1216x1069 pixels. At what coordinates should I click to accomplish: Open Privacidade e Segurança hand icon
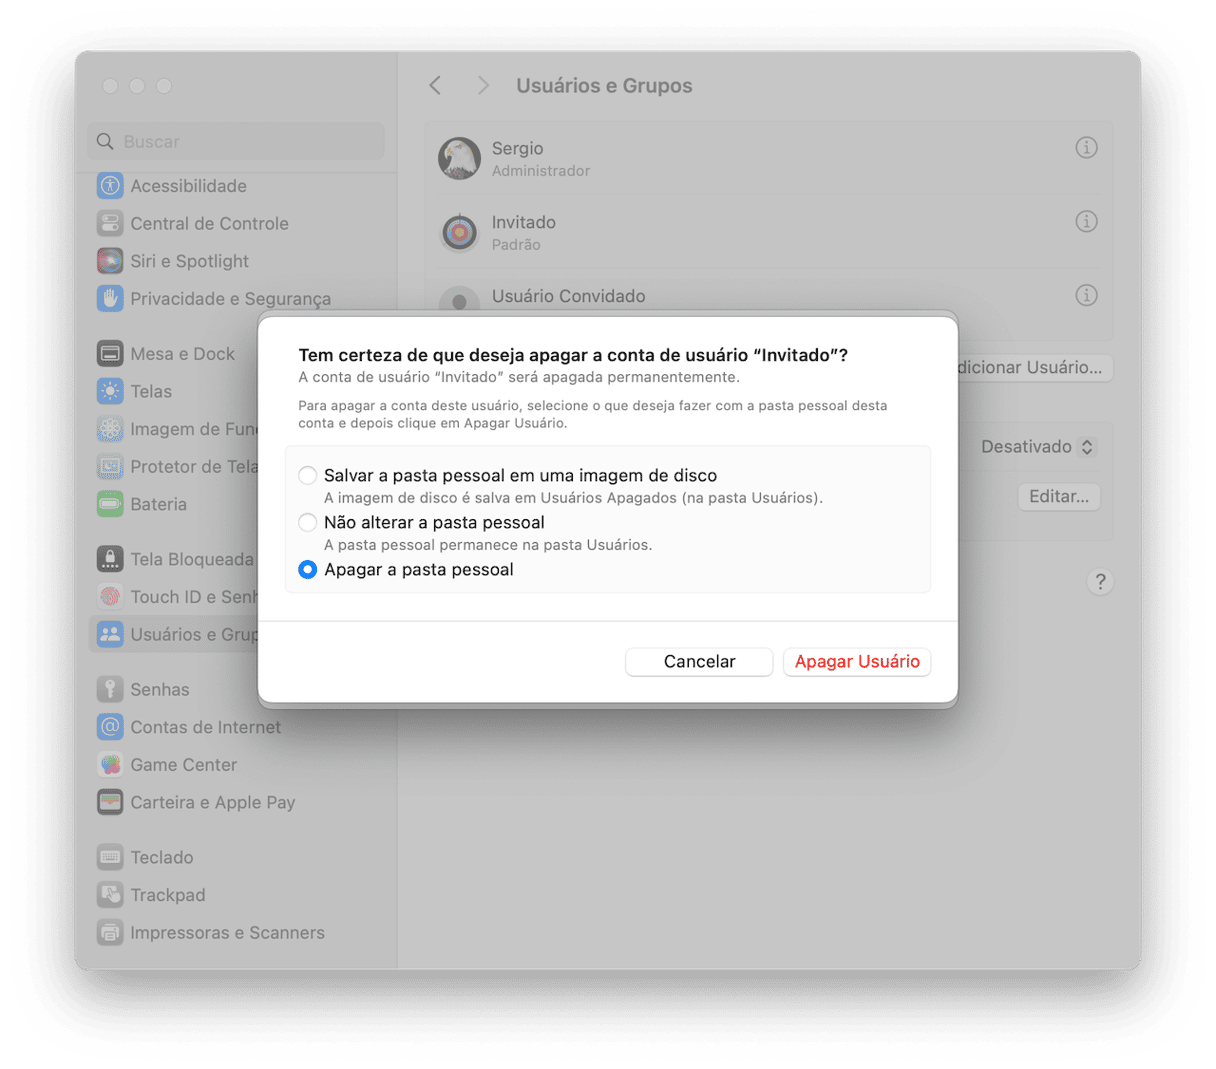(110, 298)
